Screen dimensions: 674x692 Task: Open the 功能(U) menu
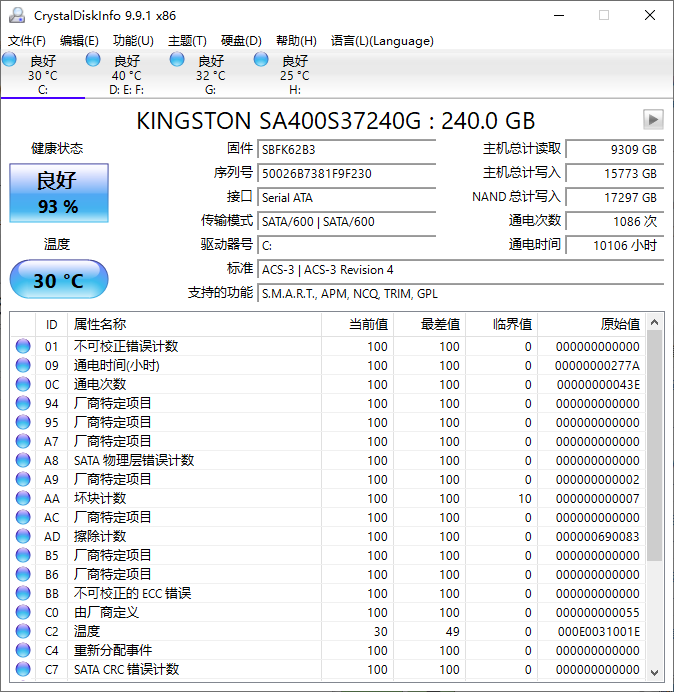point(133,41)
